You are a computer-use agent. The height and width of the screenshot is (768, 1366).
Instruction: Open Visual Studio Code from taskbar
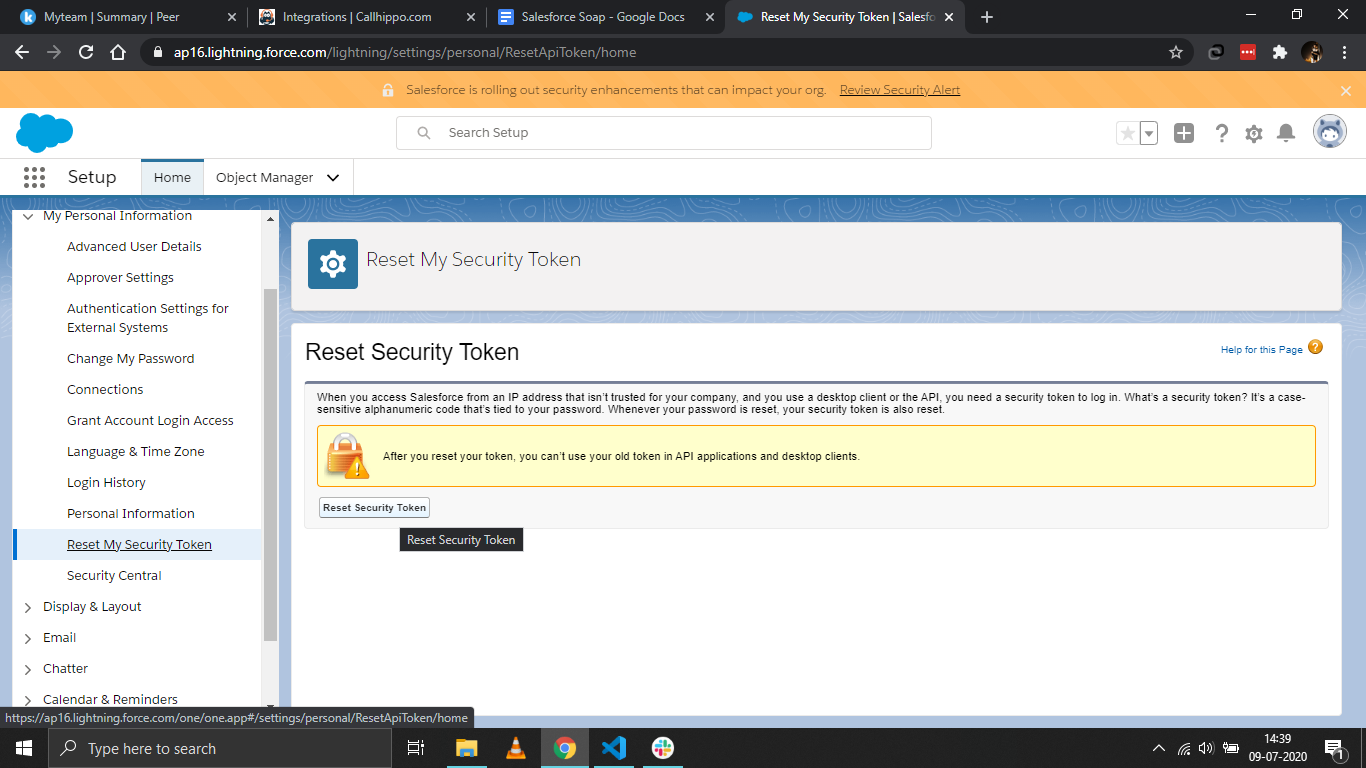point(614,748)
